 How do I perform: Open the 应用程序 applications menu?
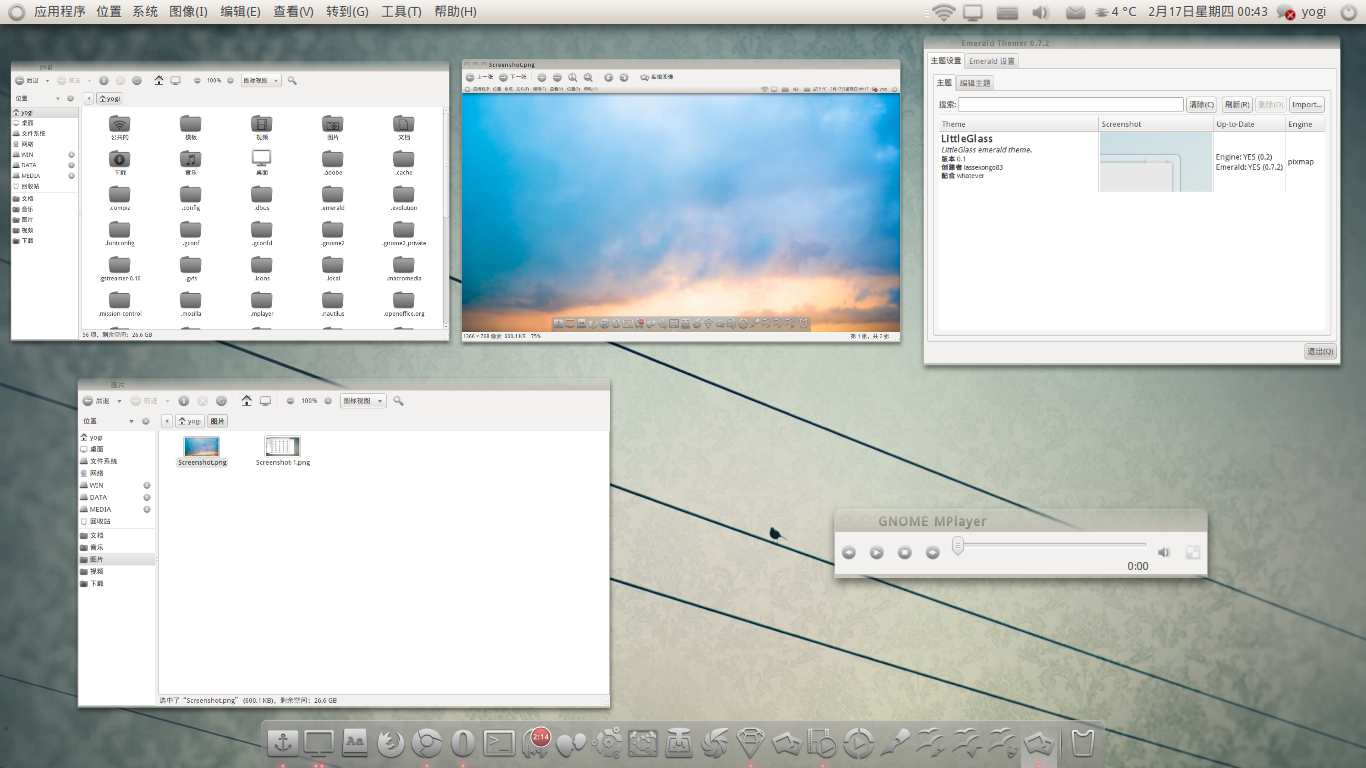(60, 12)
